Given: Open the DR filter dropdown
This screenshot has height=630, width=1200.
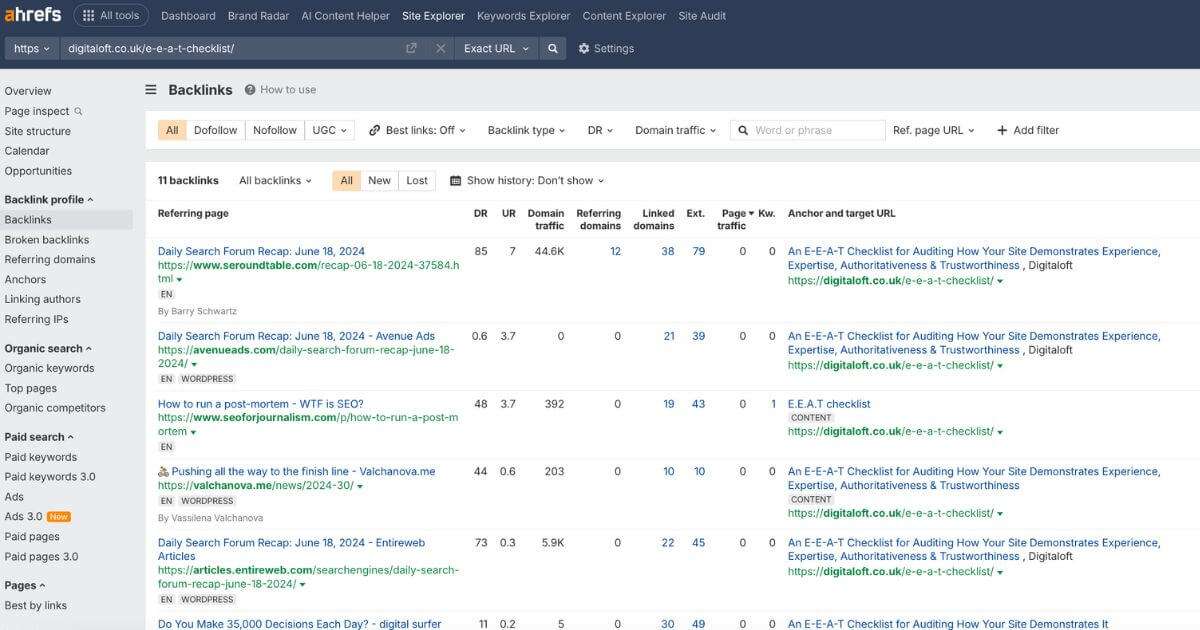Looking at the screenshot, I should pyautogui.click(x=600, y=130).
